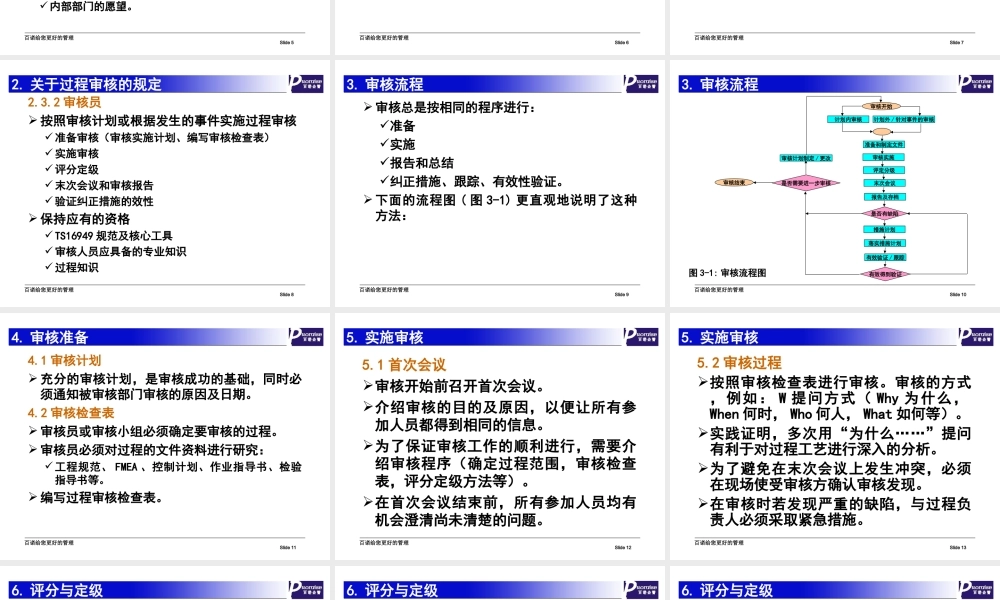
Task: Click the 评分定级 flowchart step box
Action: [883, 170]
